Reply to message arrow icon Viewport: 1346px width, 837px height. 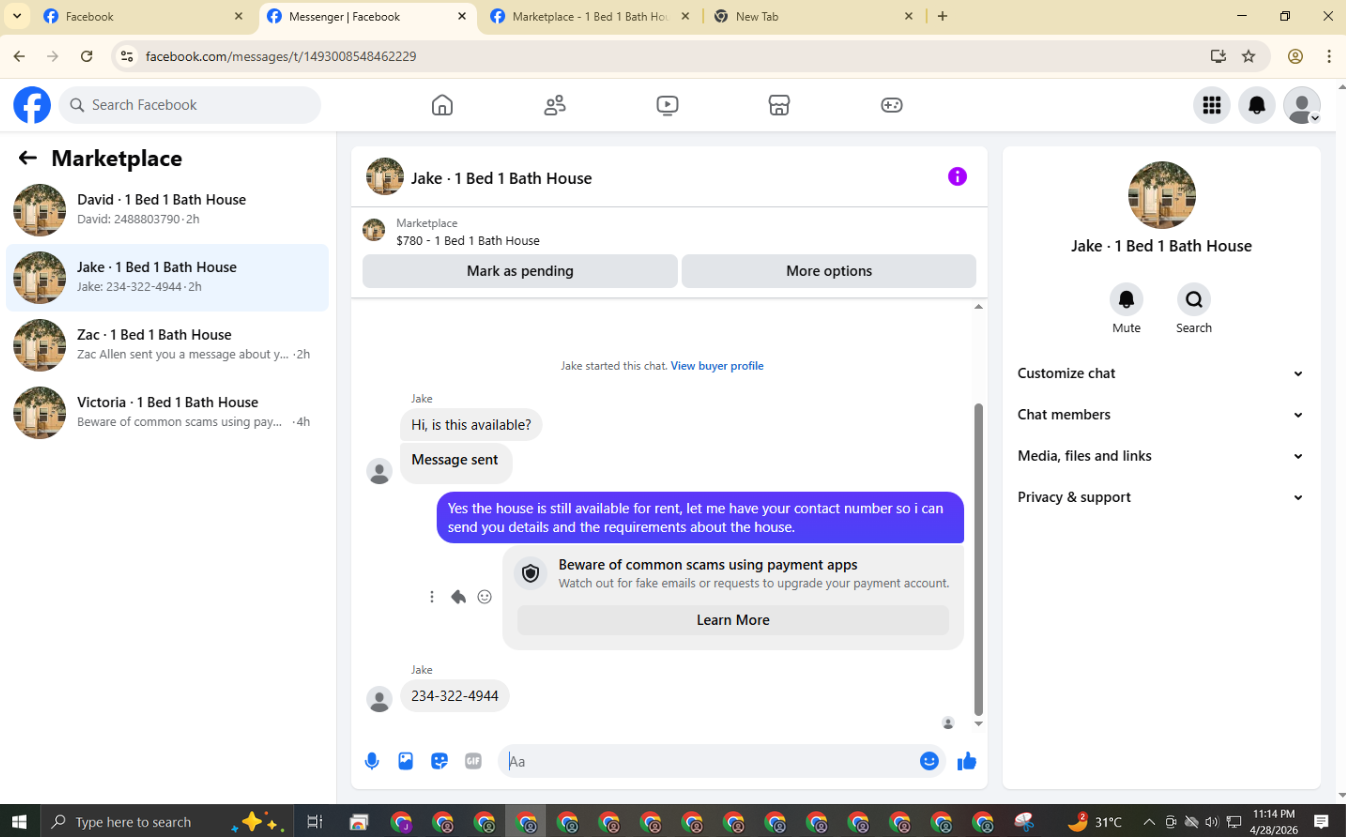tap(458, 597)
